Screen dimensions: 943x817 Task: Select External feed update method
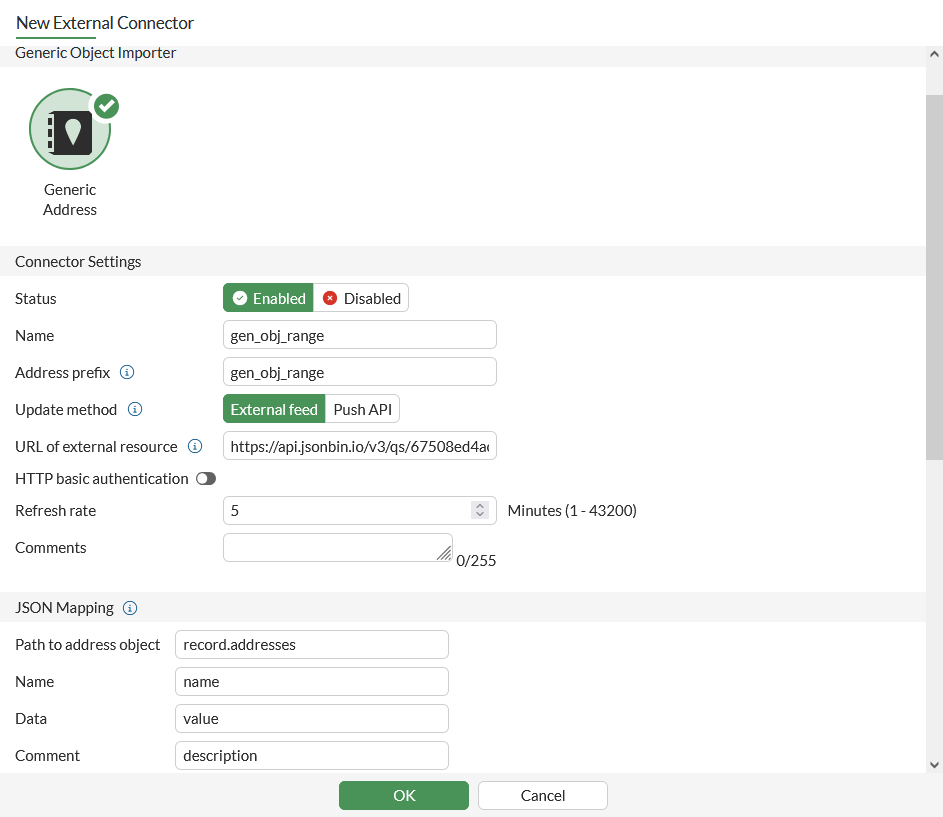click(274, 409)
